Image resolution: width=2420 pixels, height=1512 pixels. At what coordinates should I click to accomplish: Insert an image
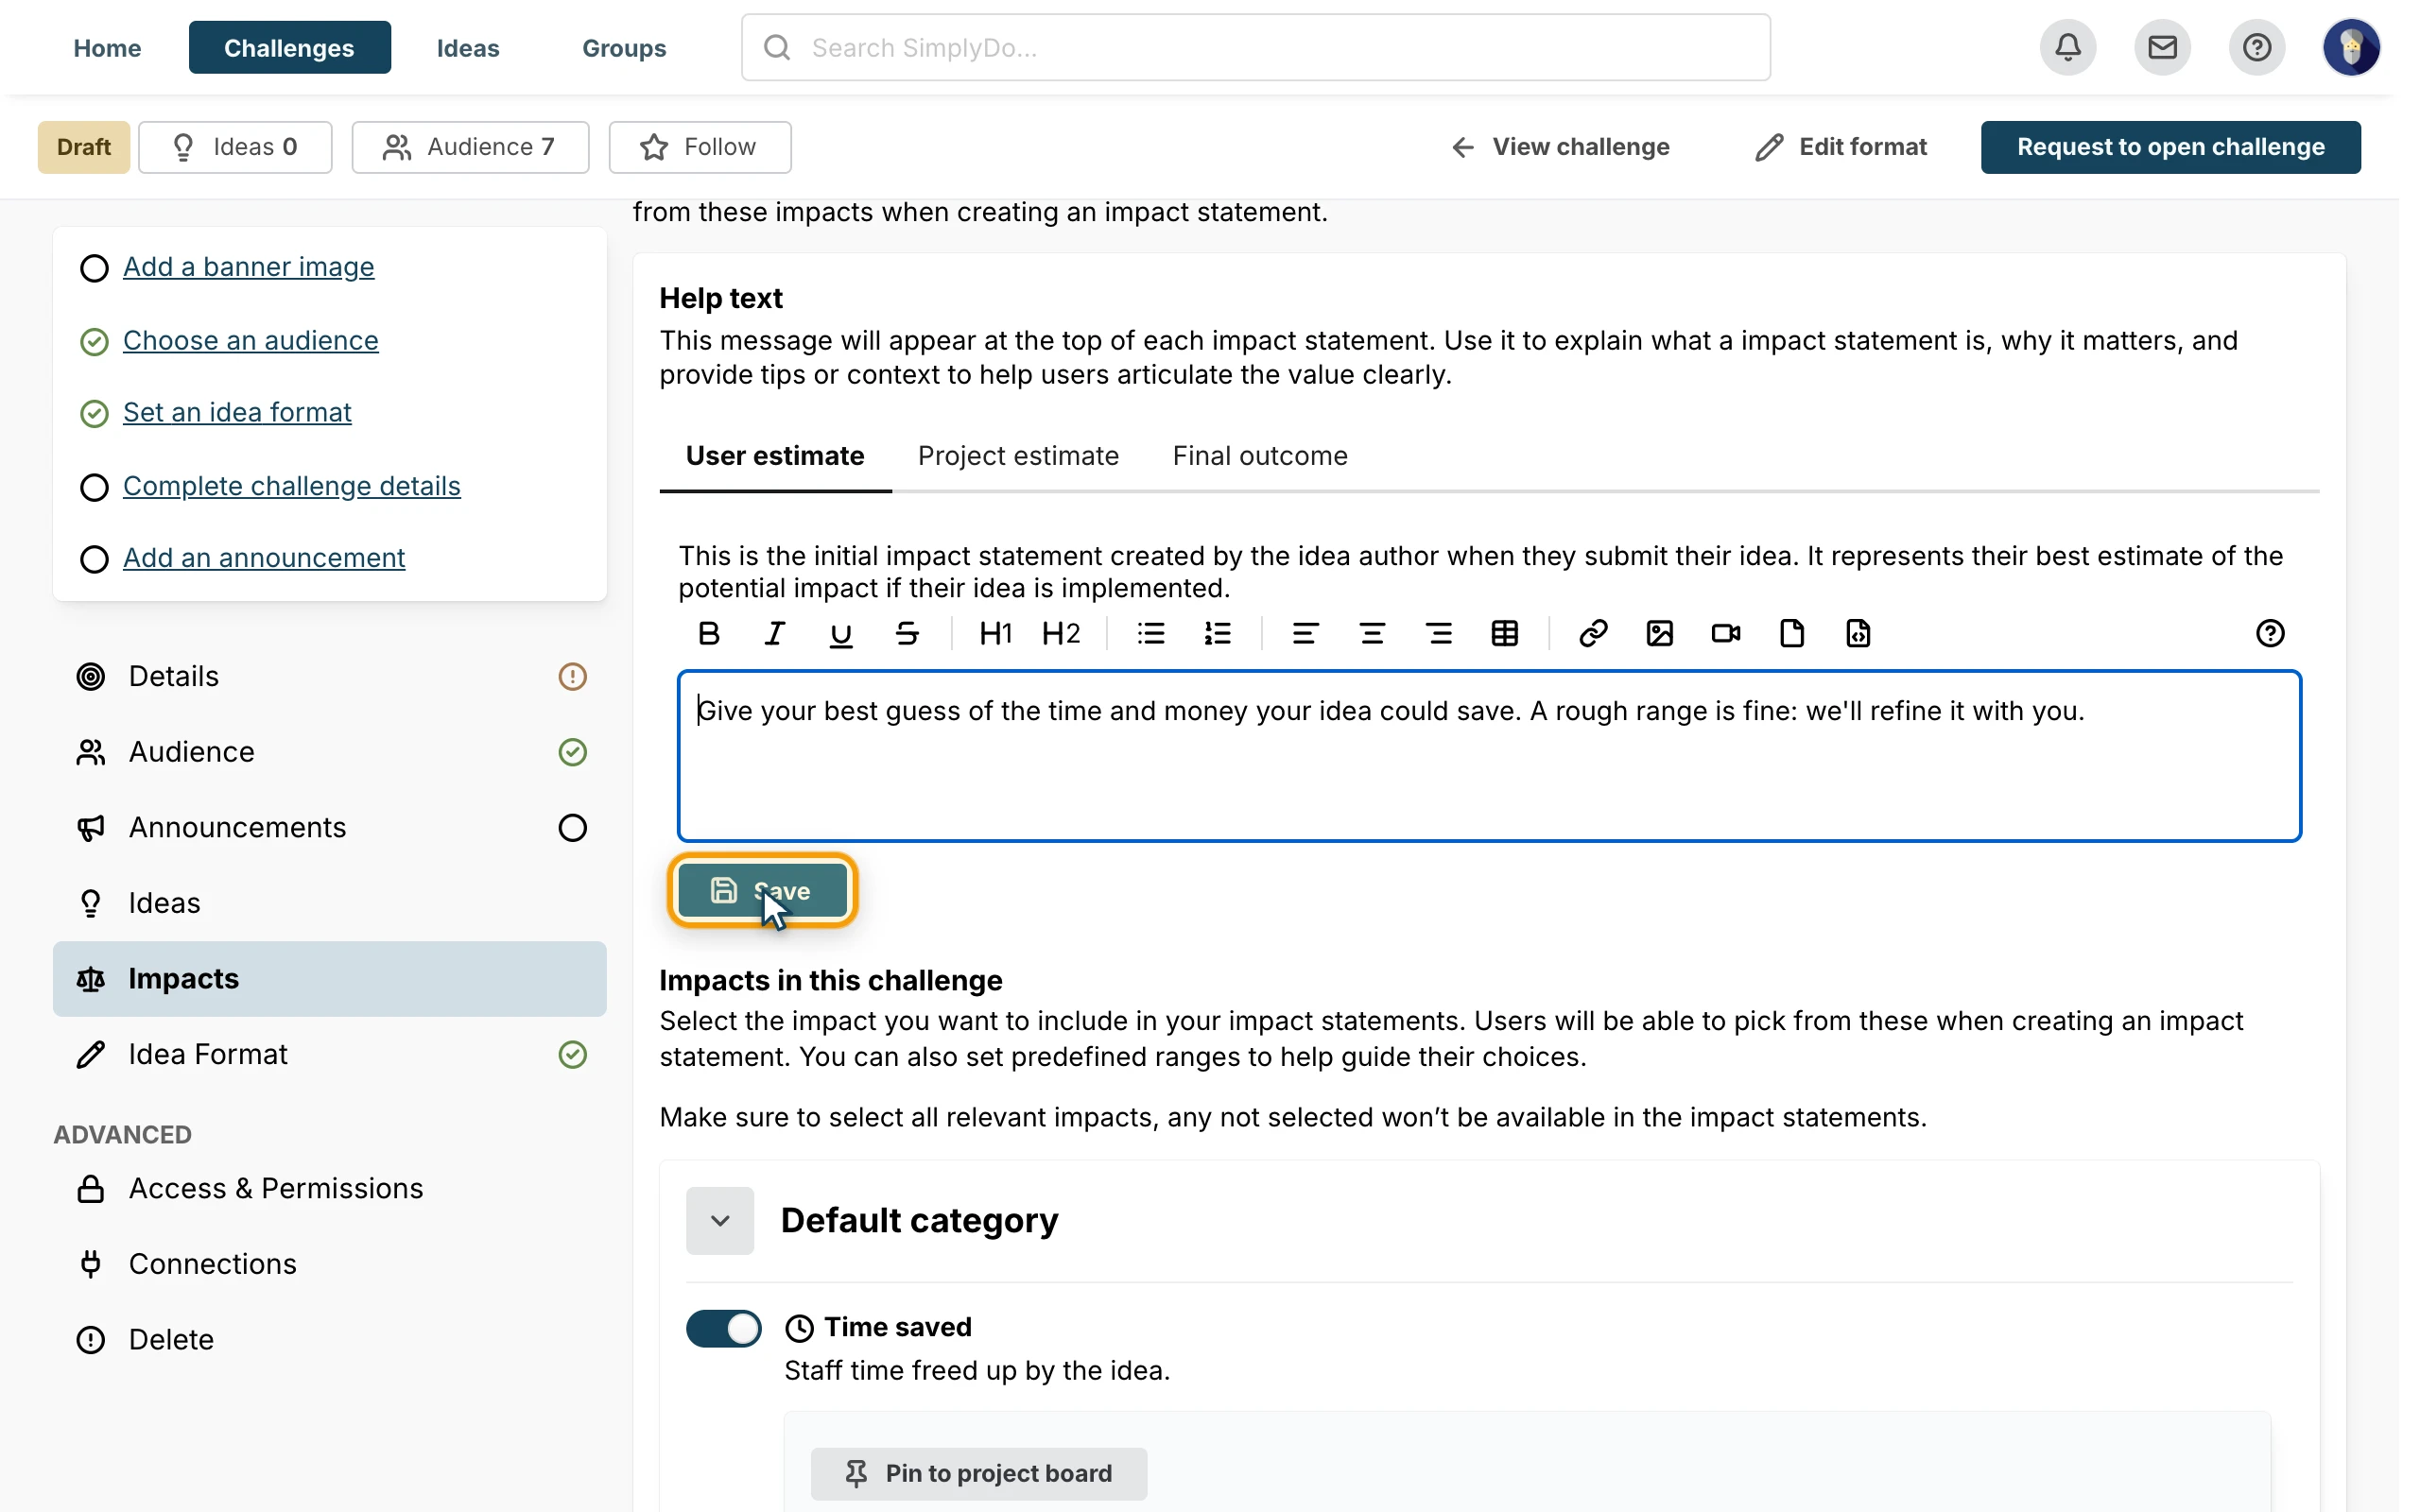[1660, 633]
